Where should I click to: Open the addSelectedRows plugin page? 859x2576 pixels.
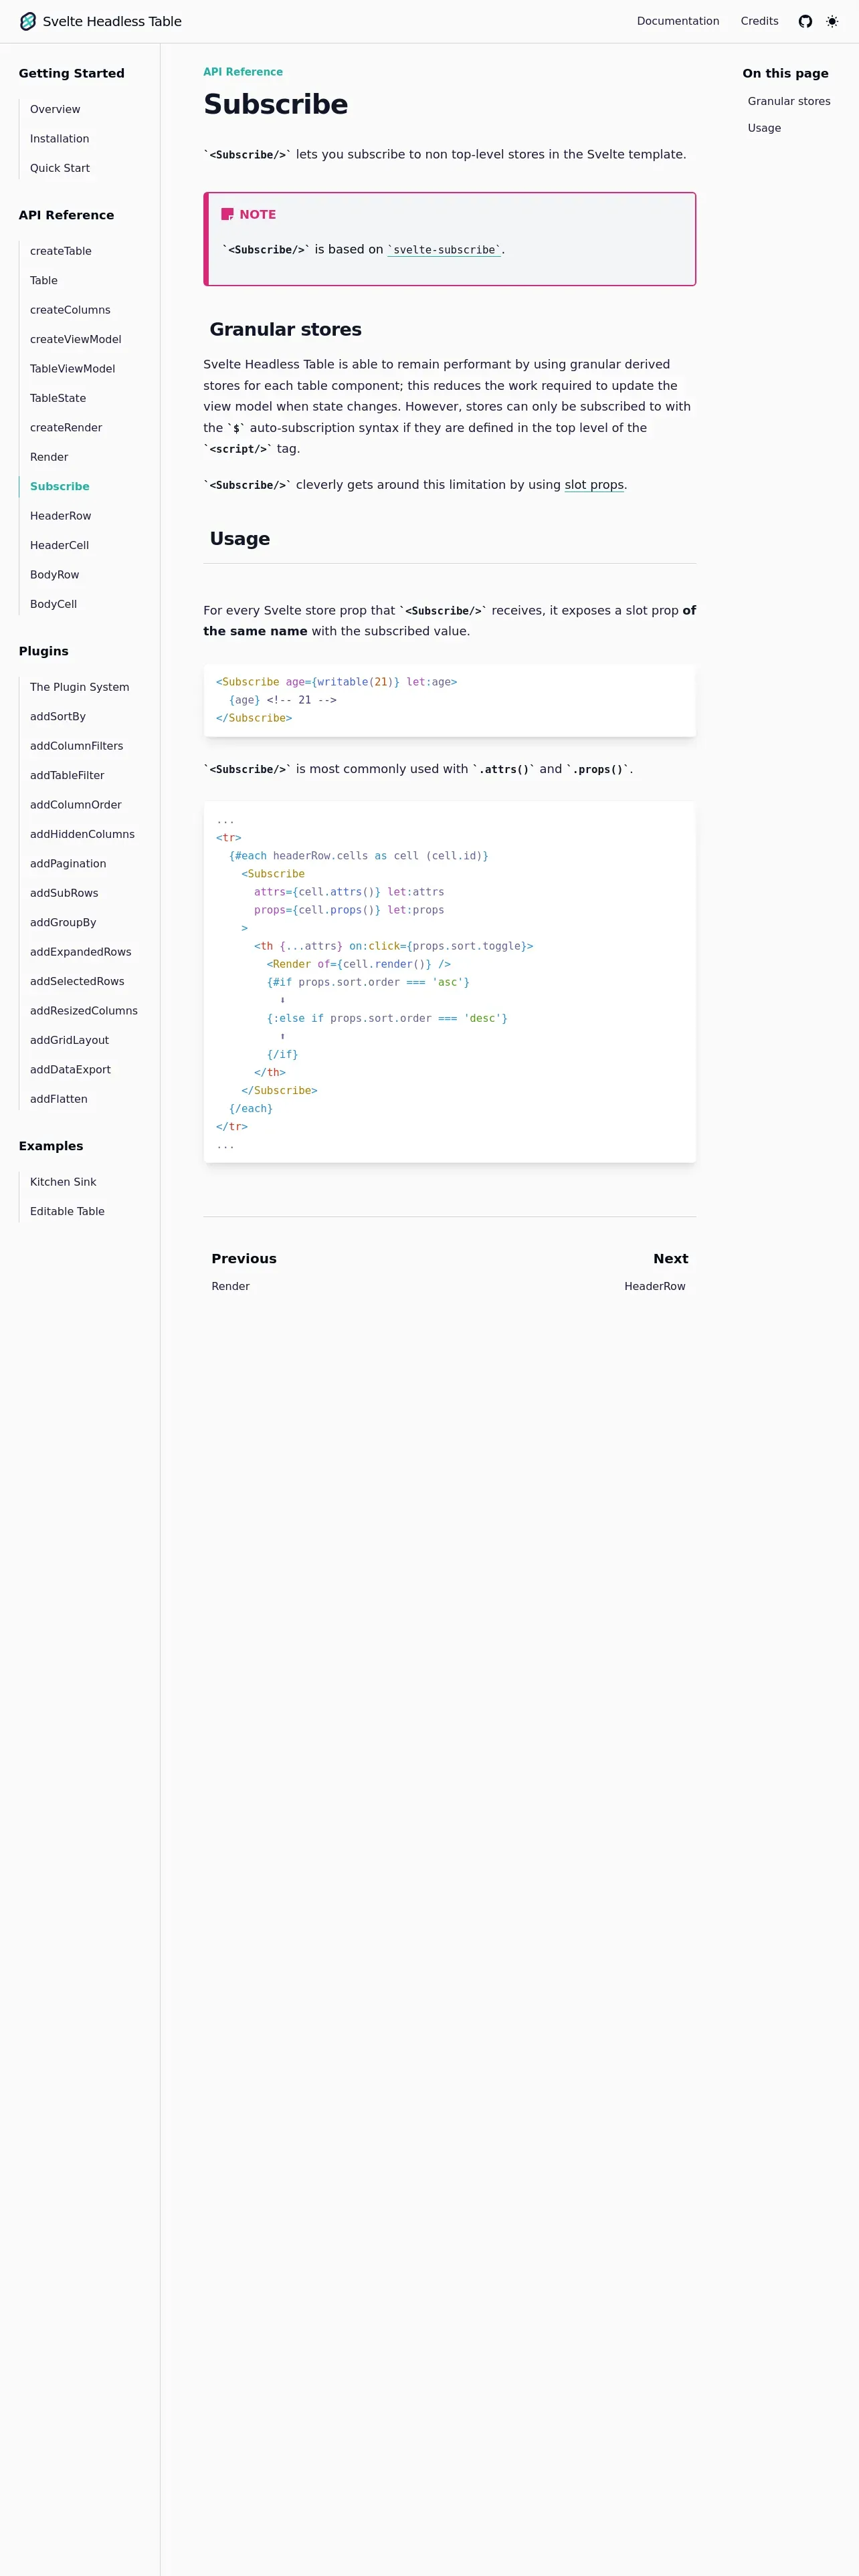[x=77, y=982]
